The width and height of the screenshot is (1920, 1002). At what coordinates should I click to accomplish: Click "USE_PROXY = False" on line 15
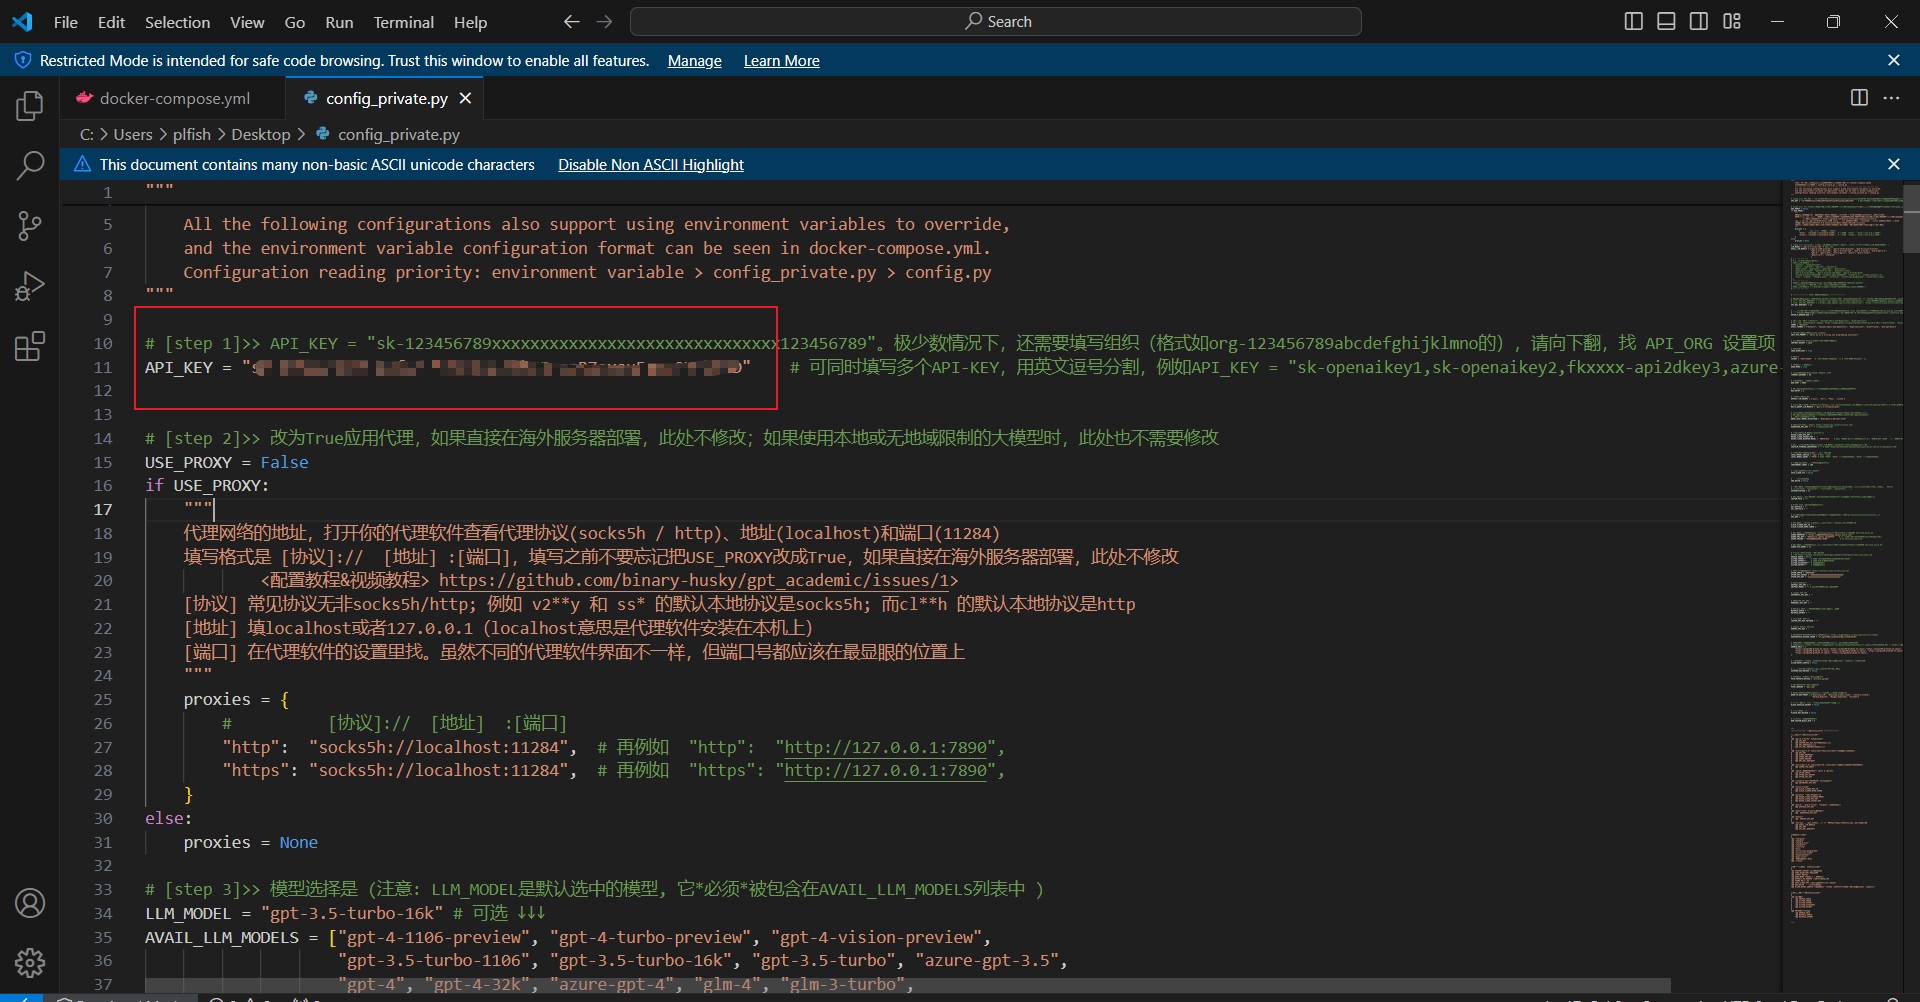point(227,462)
